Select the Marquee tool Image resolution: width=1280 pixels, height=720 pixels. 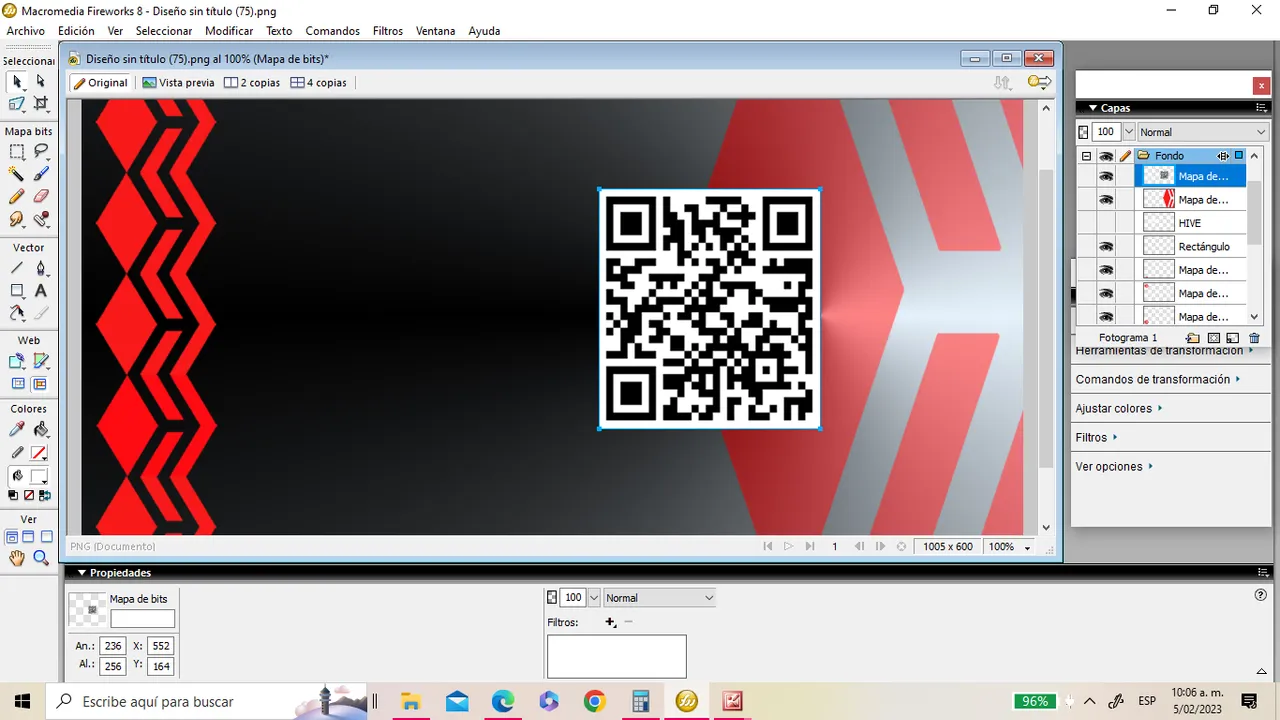(x=17, y=152)
